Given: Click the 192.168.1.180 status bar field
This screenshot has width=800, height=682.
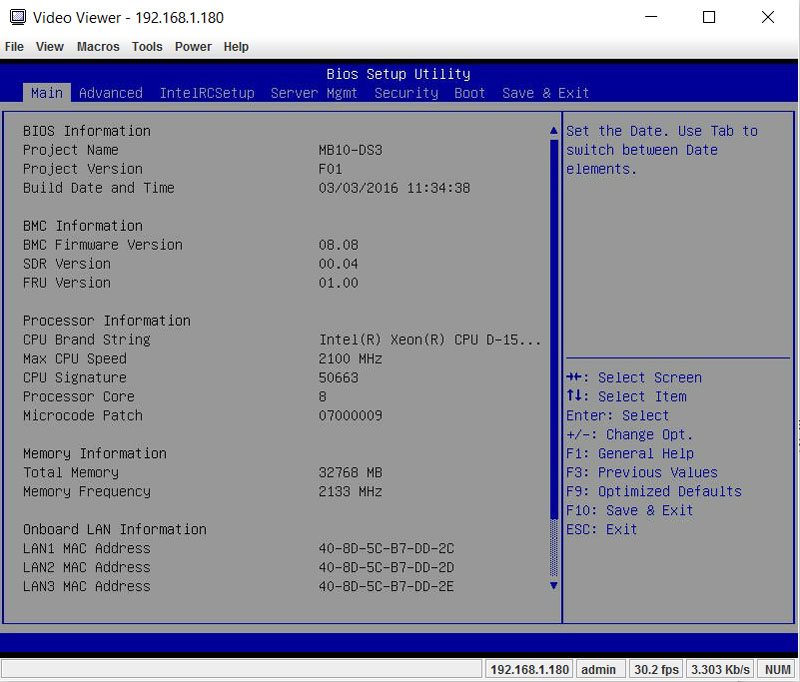Looking at the screenshot, I should pos(529,669).
